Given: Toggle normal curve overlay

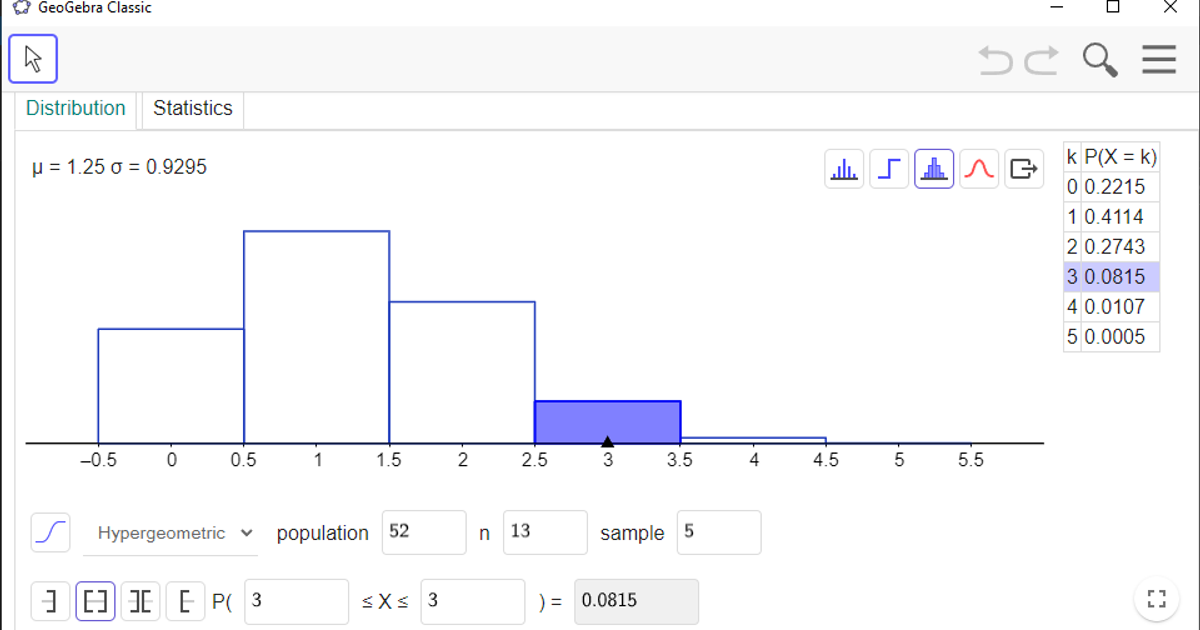Looking at the screenshot, I should (979, 169).
